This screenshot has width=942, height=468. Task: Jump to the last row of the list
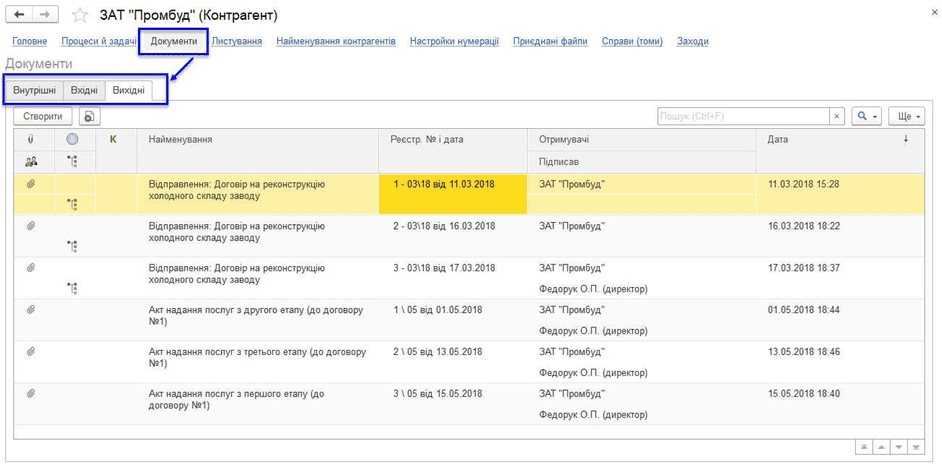click(916, 447)
